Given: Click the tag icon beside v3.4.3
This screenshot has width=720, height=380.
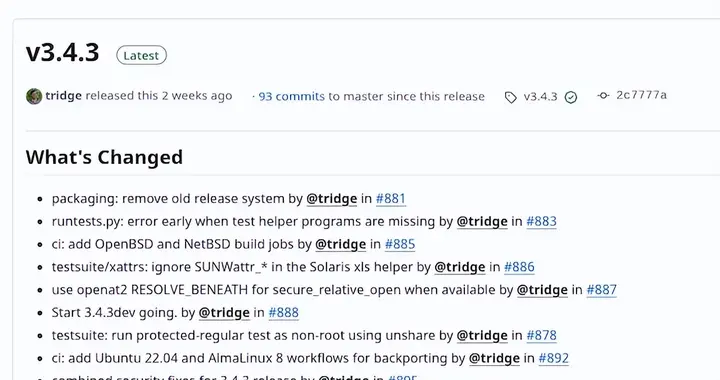Looking at the screenshot, I should point(511,97).
